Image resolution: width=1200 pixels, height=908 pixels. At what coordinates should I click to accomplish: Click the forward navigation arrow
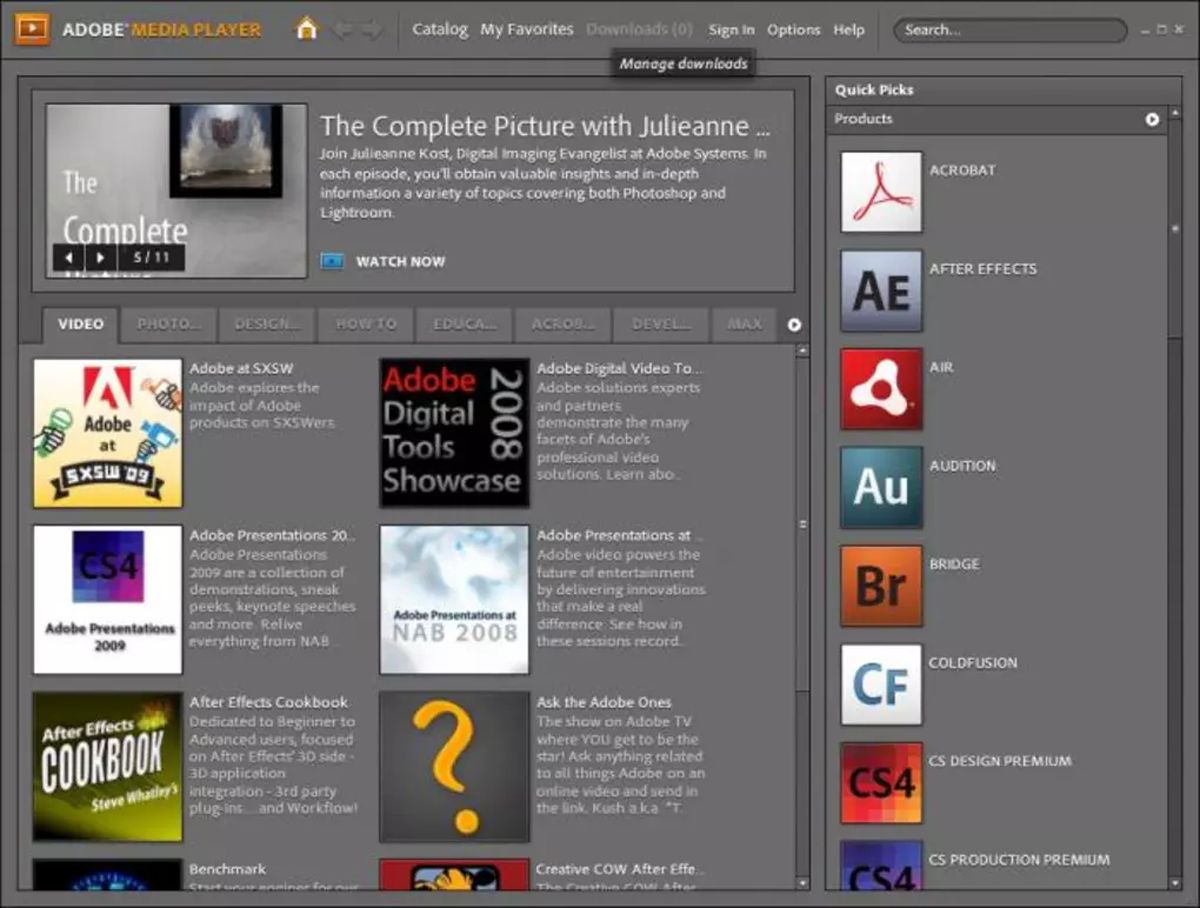(x=372, y=30)
